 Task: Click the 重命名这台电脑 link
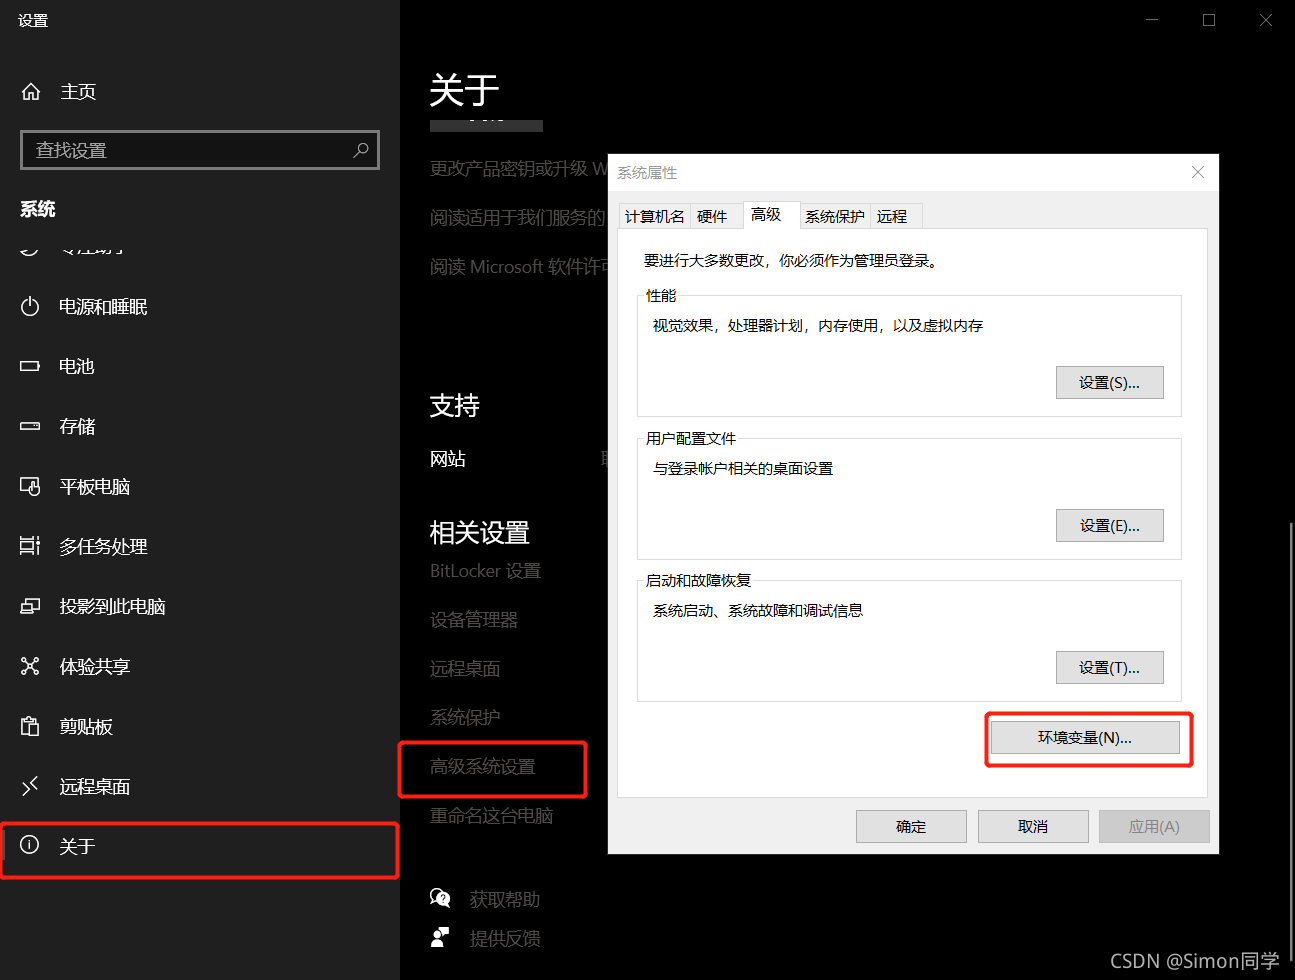pyautogui.click(x=491, y=816)
